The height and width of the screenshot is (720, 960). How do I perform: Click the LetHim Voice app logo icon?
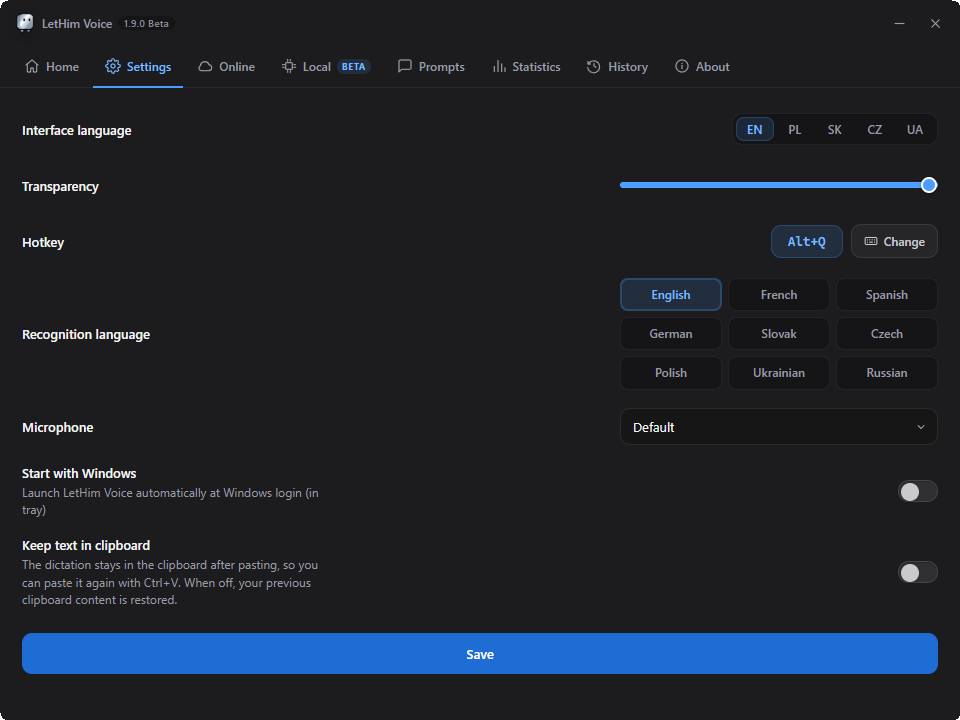tap(25, 23)
